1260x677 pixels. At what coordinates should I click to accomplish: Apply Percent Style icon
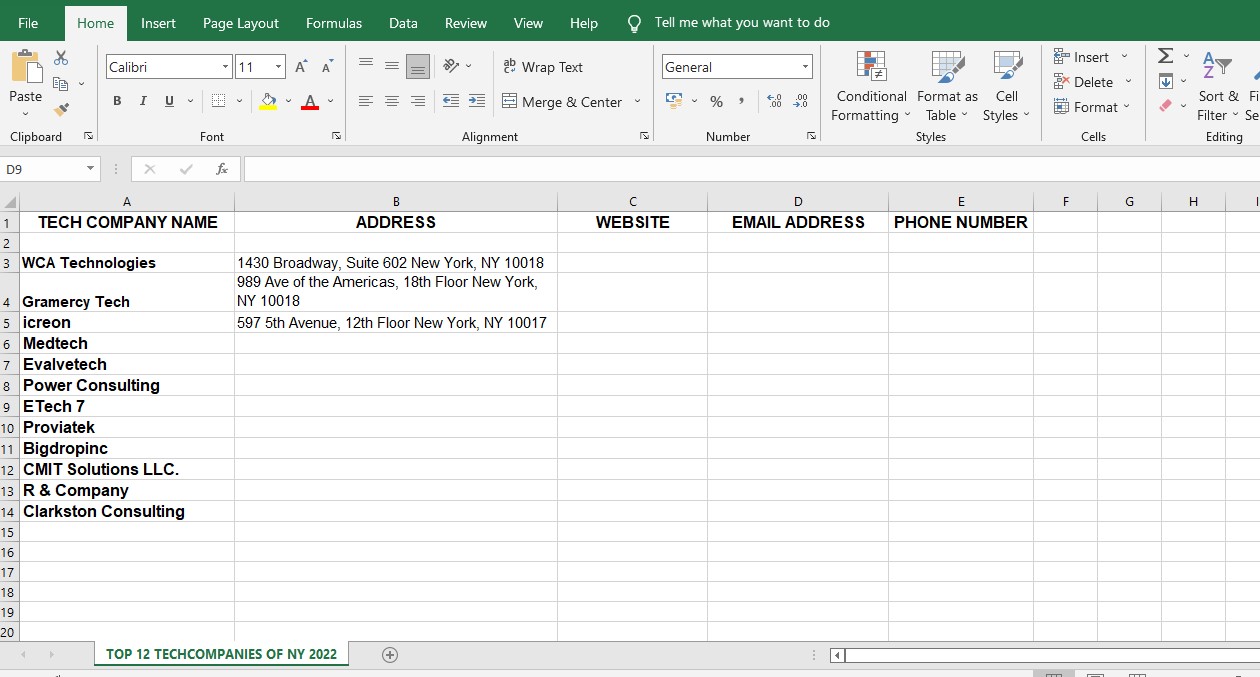pos(716,101)
